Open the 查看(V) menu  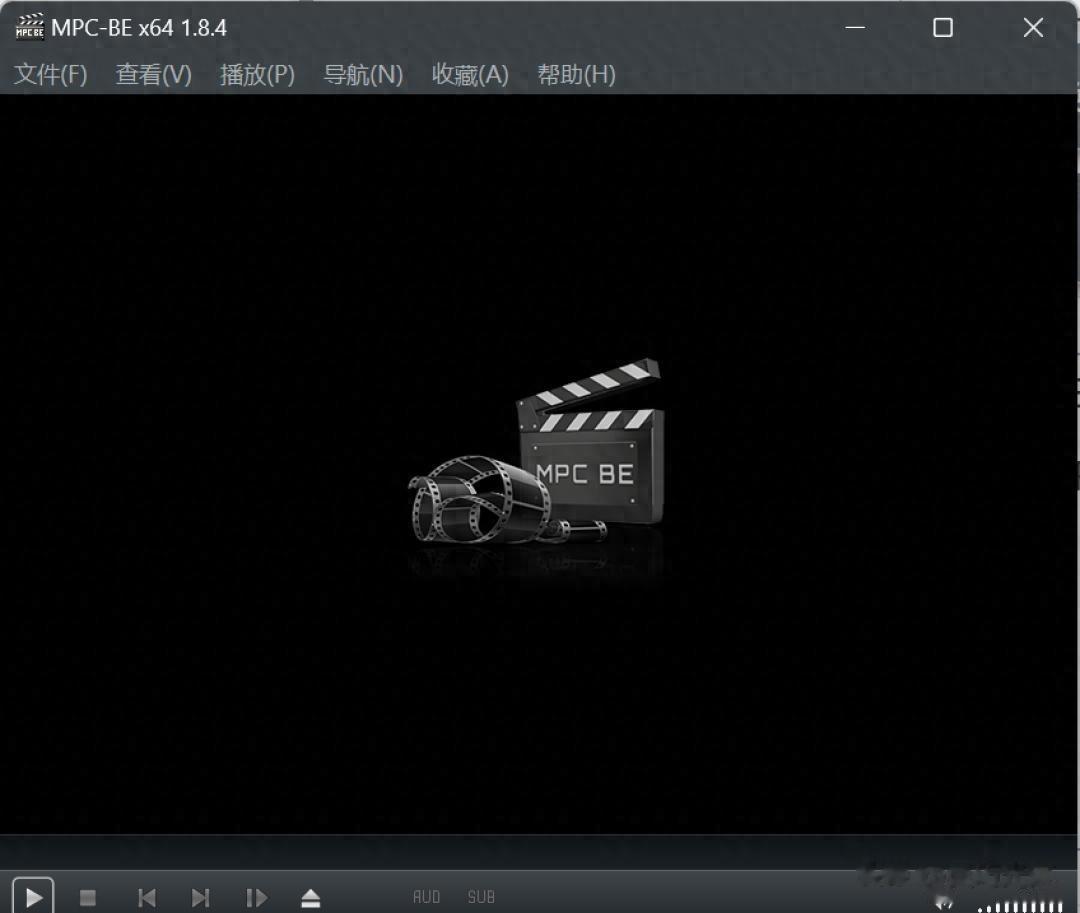pyautogui.click(x=154, y=74)
